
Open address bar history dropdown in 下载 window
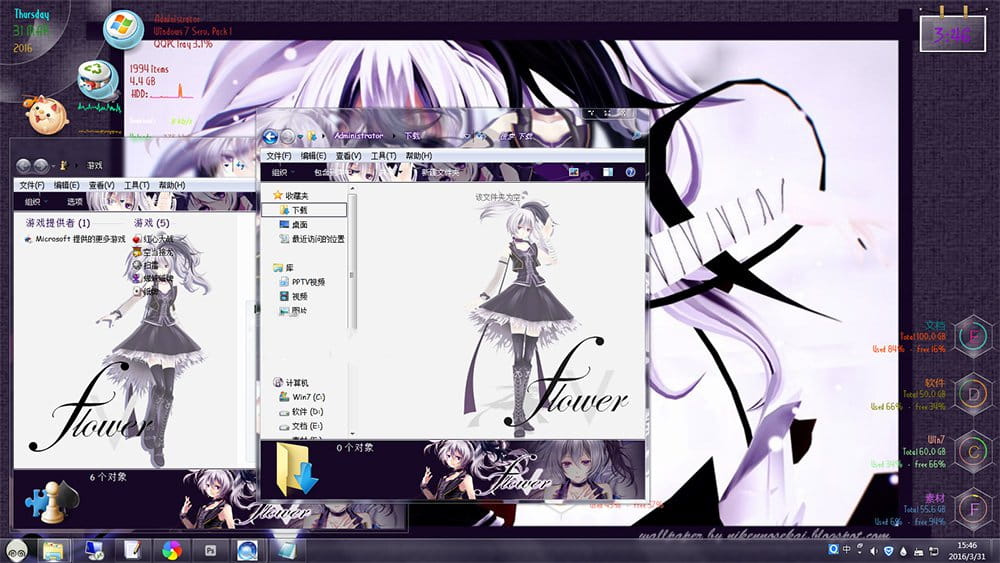pos(467,136)
